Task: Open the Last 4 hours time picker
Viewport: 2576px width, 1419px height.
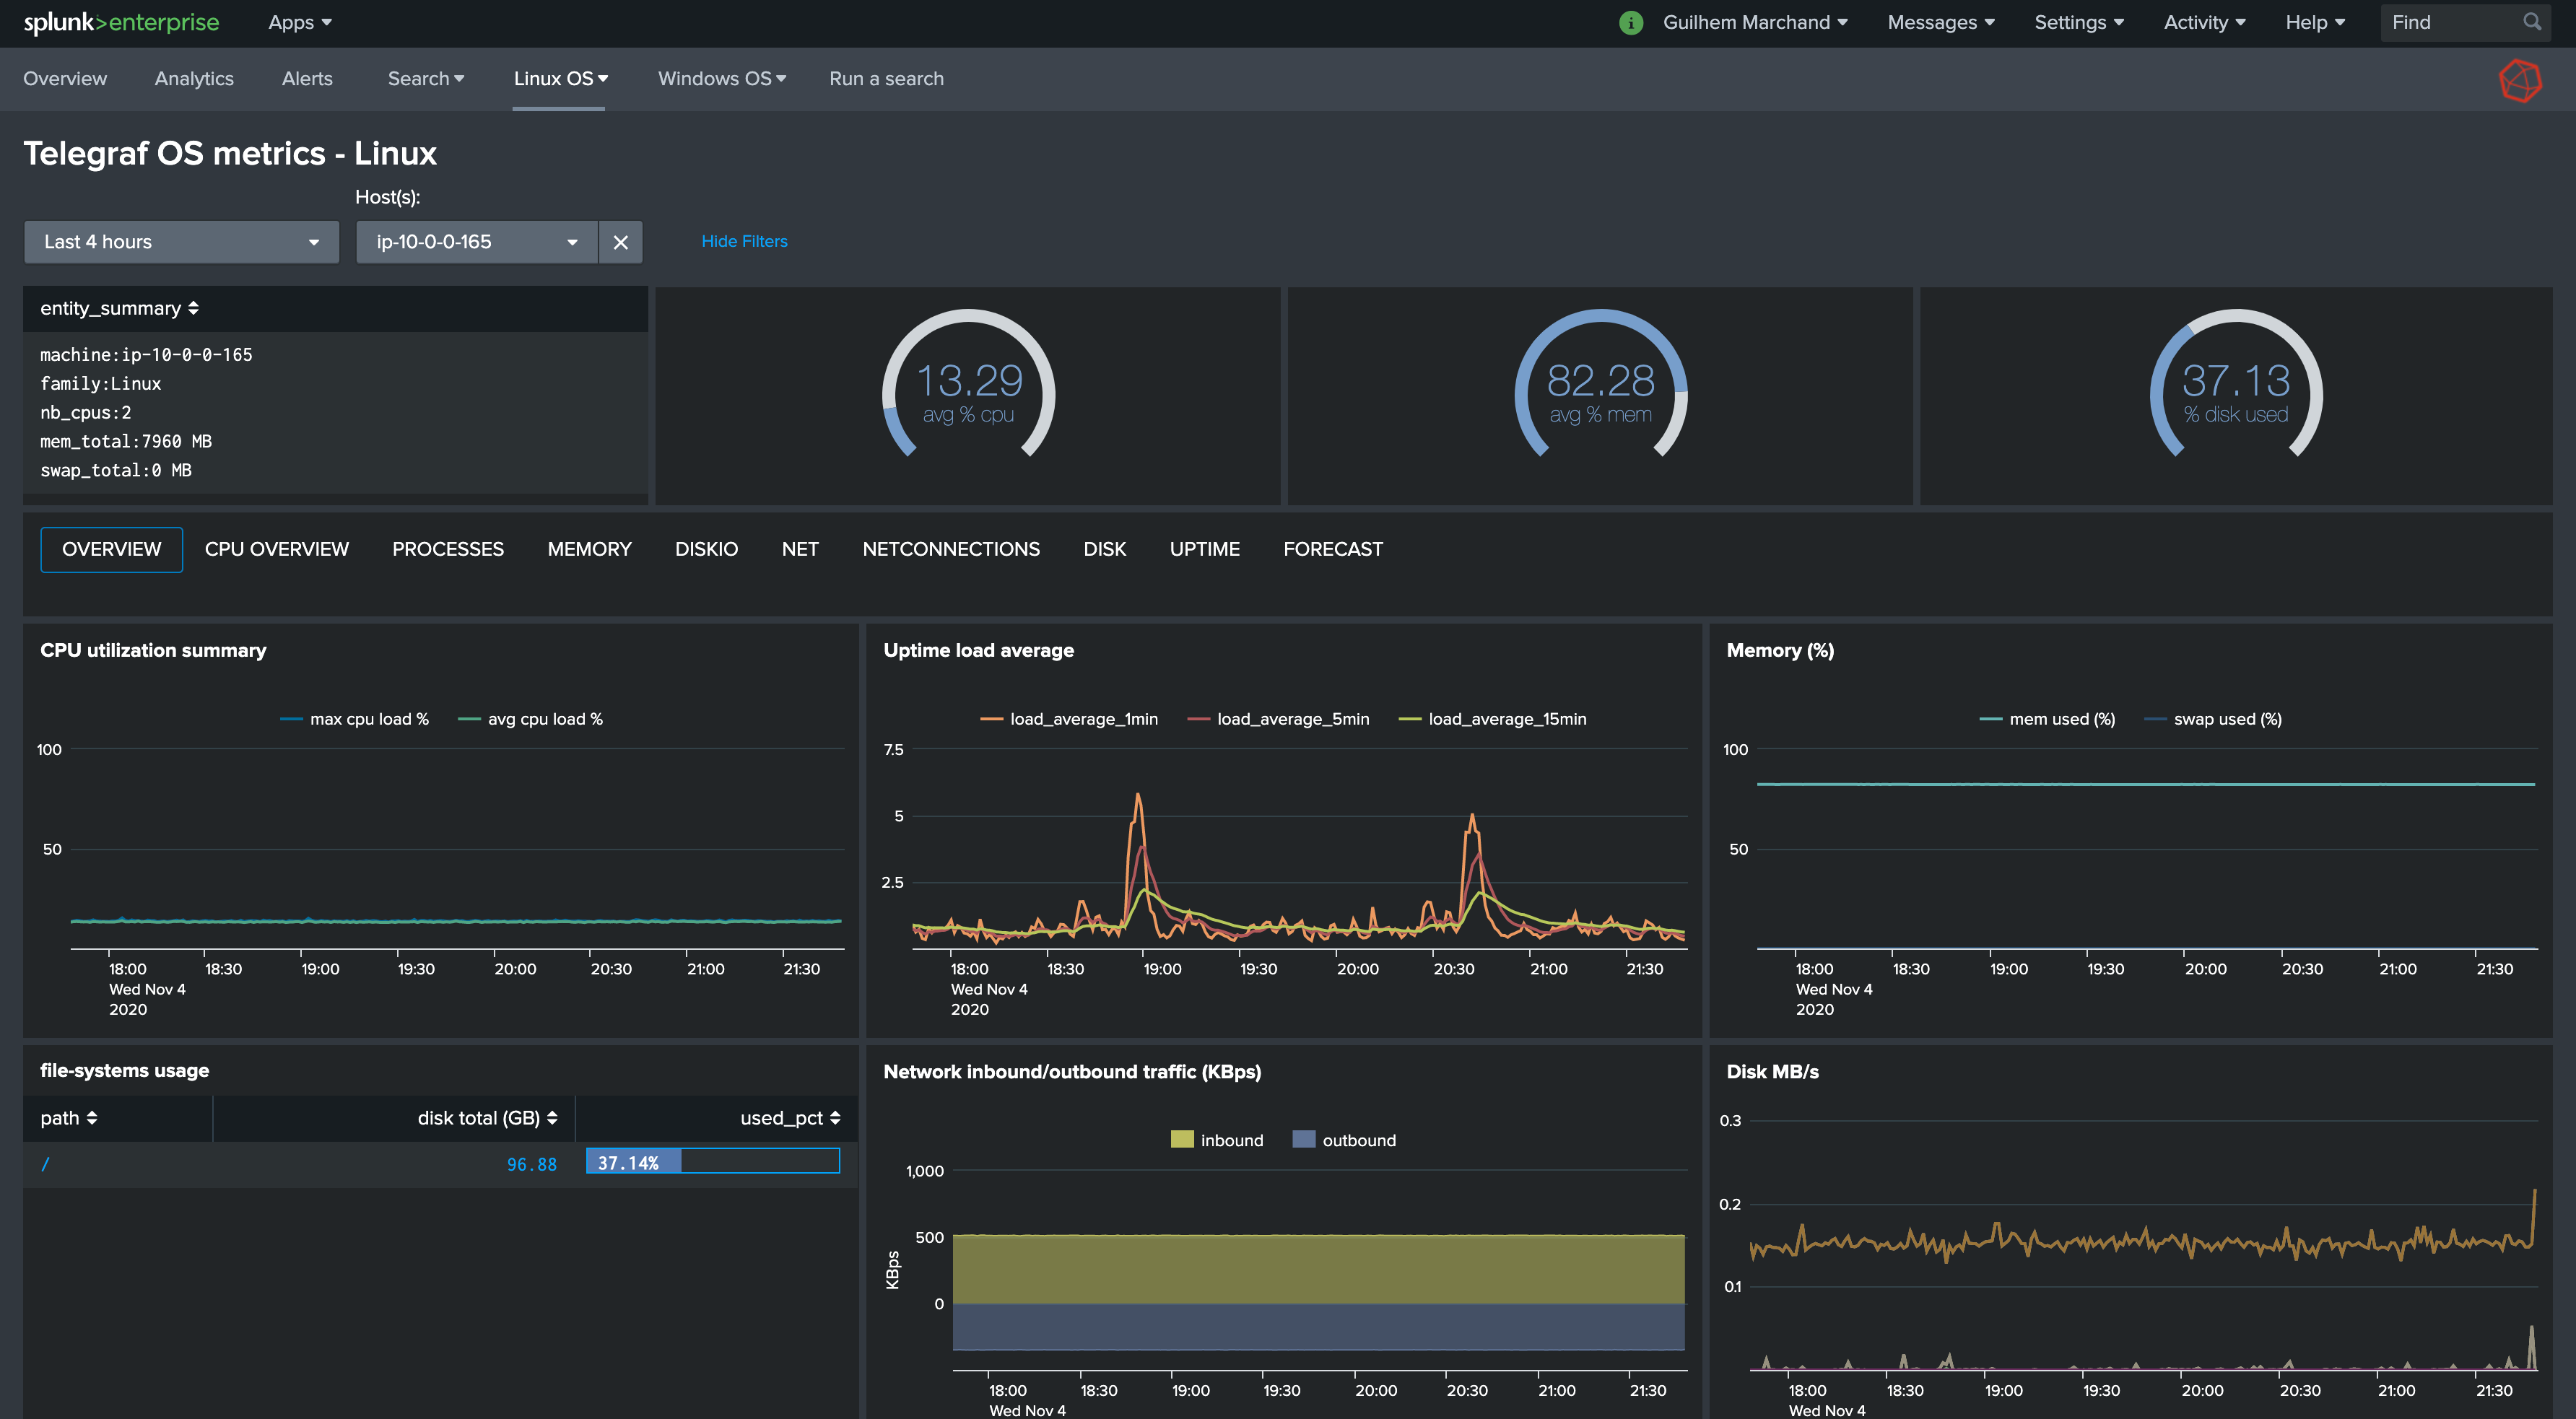Action: tap(181, 242)
